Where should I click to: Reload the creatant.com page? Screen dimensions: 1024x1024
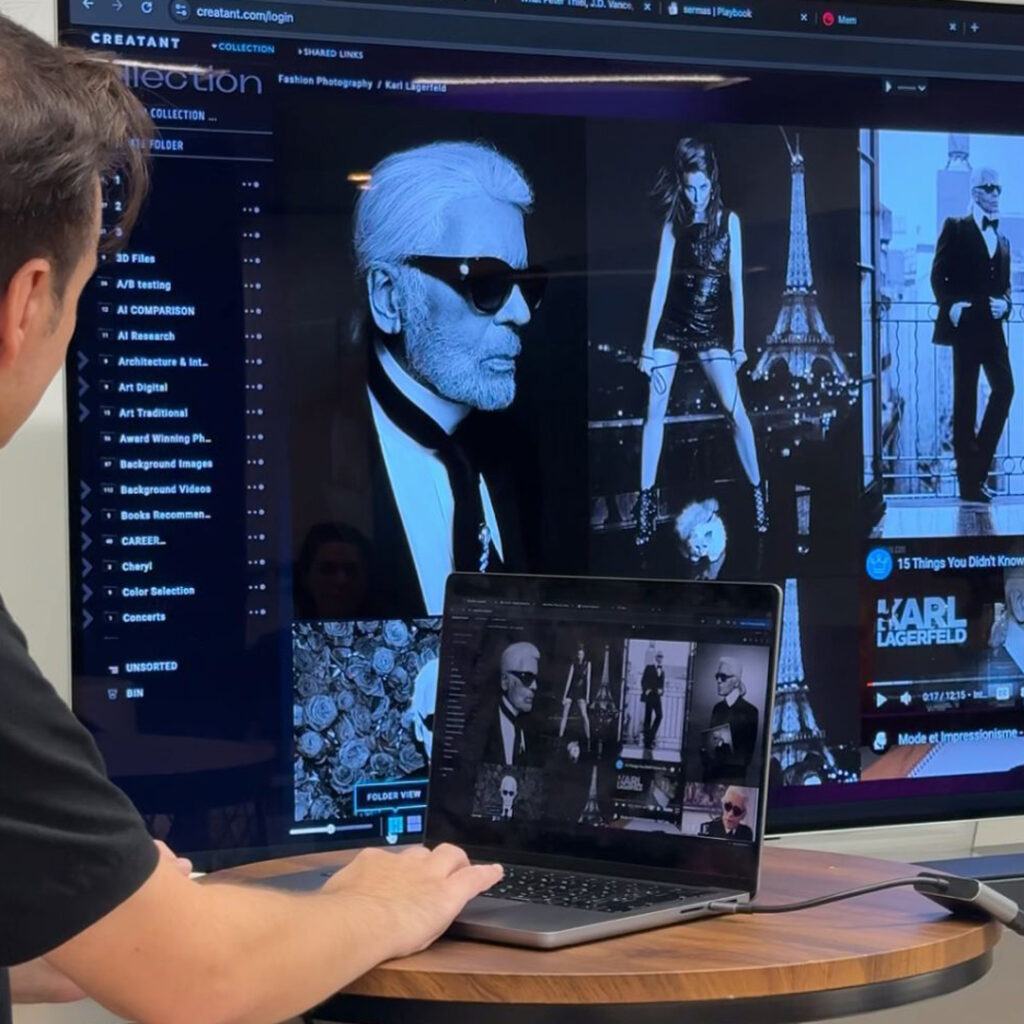(x=147, y=7)
